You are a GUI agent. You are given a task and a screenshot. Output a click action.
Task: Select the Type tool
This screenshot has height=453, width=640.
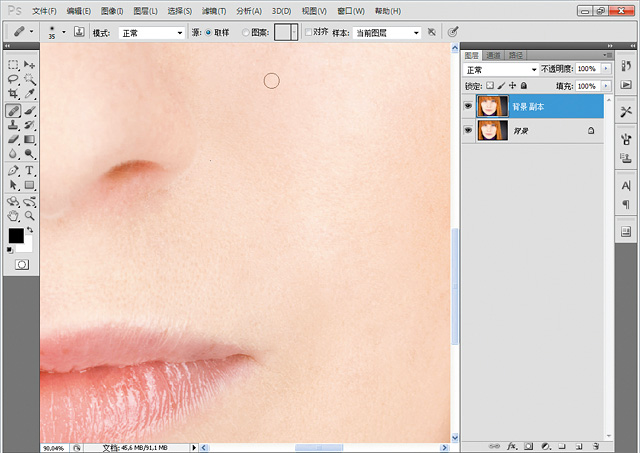coord(29,170)
